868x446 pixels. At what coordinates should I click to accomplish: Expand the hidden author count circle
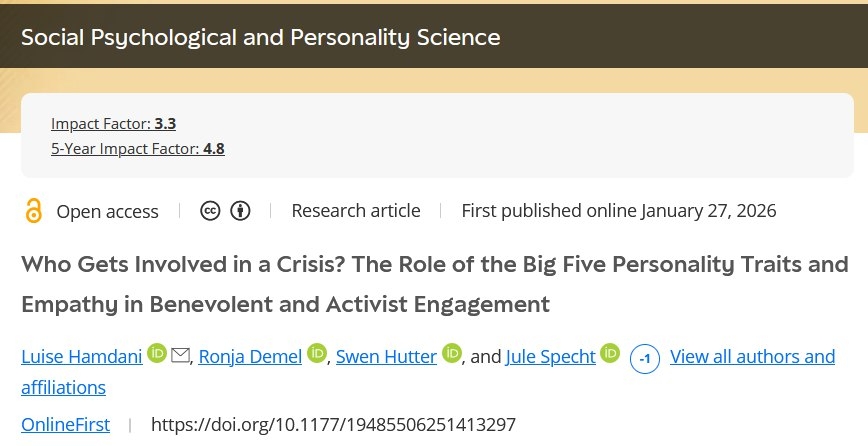pos(645,358)
